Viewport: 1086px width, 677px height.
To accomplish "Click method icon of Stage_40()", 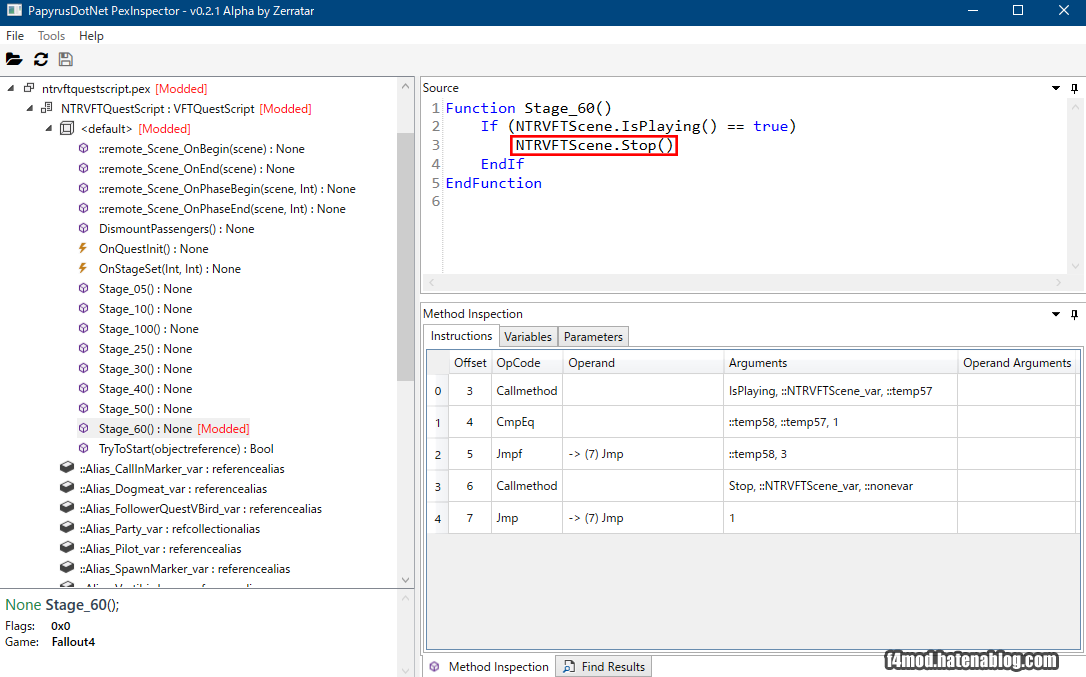I will tap(84, 388).
